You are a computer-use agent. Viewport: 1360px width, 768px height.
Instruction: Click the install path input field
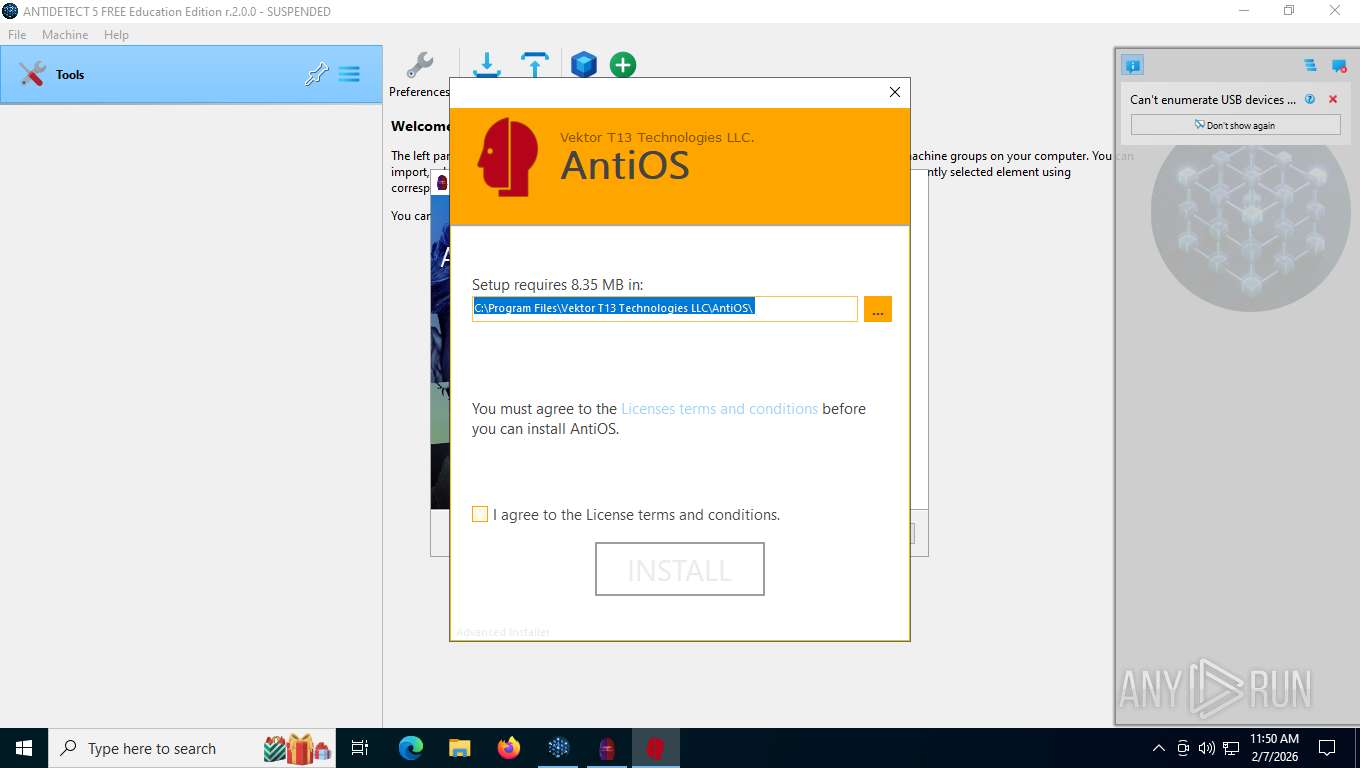[665, 308]
